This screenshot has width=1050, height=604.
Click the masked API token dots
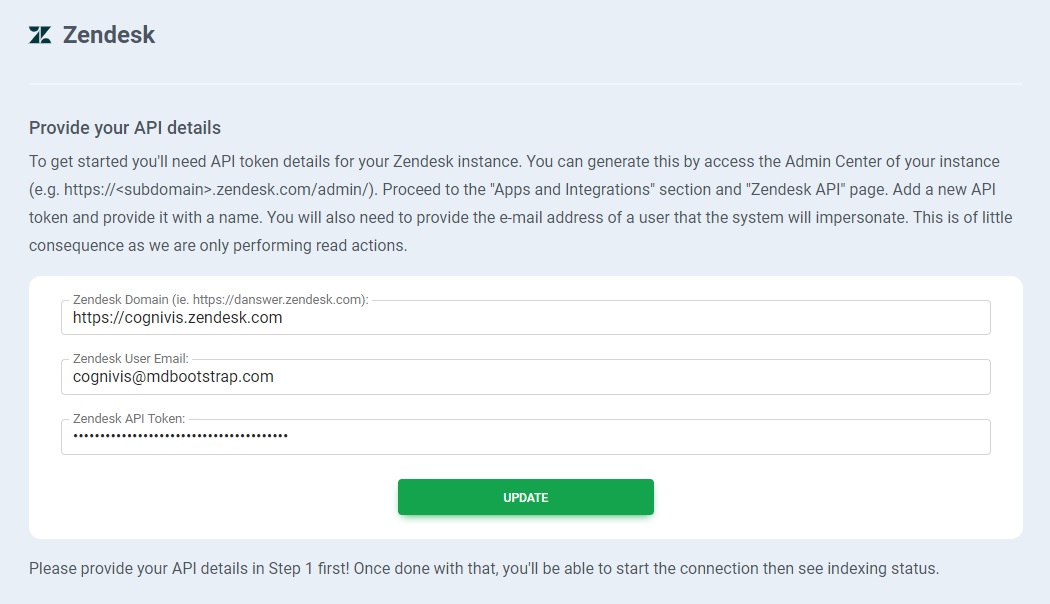[x=180, y=437]
